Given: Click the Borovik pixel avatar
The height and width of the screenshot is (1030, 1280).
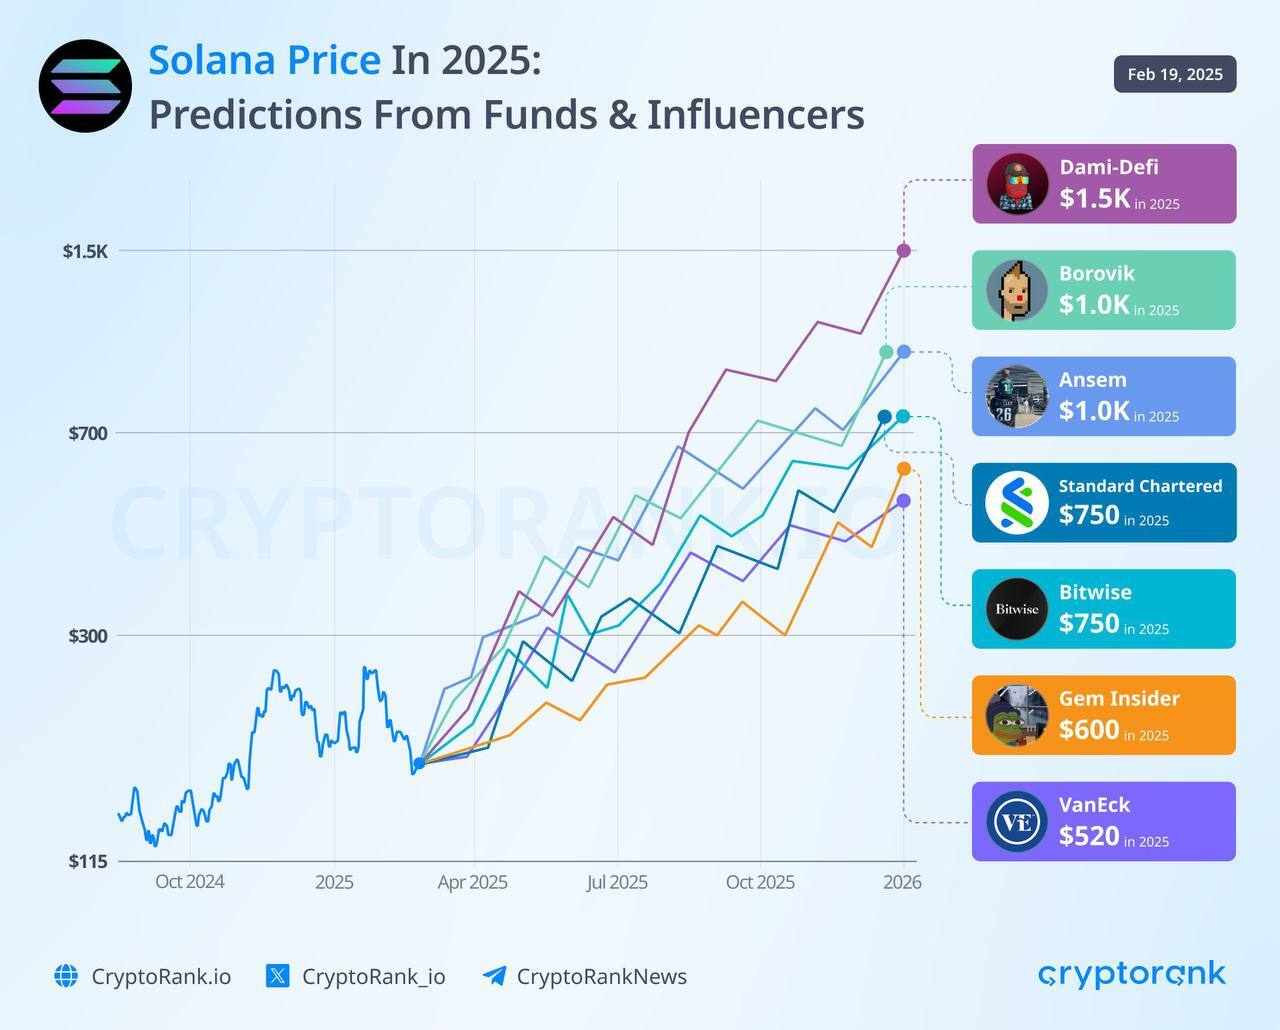Looking at the screenshot, I should pyautogui.click(x=1017, y=291).
